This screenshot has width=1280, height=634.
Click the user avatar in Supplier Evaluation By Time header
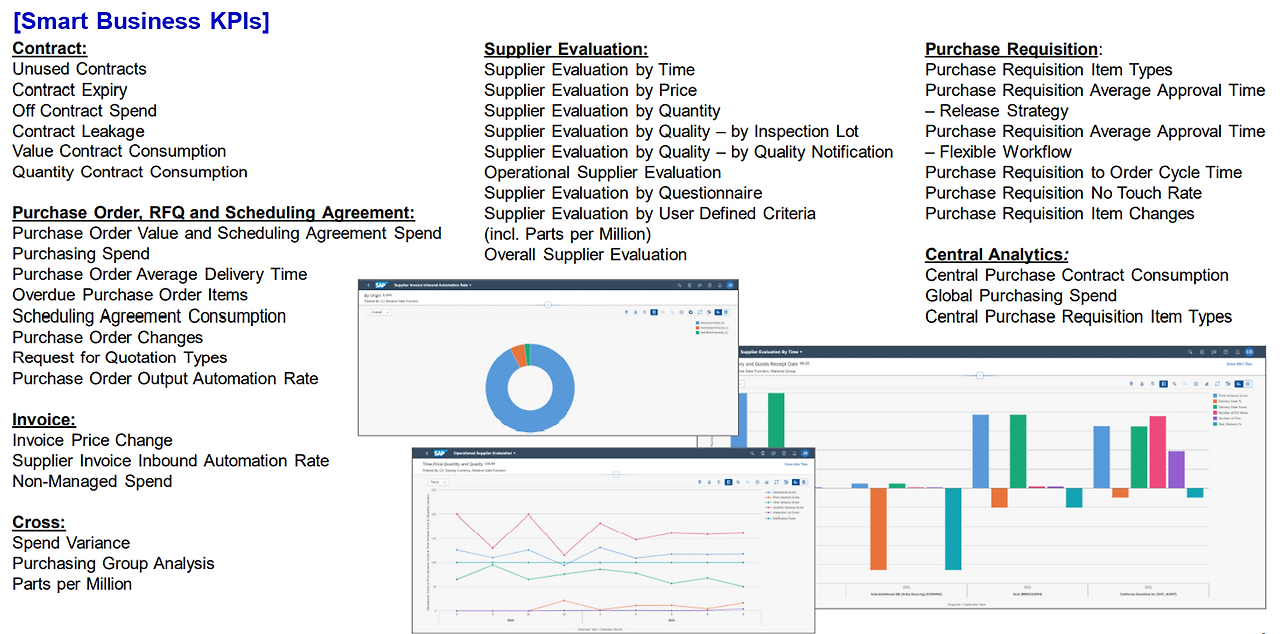(x=1248, y=352)
